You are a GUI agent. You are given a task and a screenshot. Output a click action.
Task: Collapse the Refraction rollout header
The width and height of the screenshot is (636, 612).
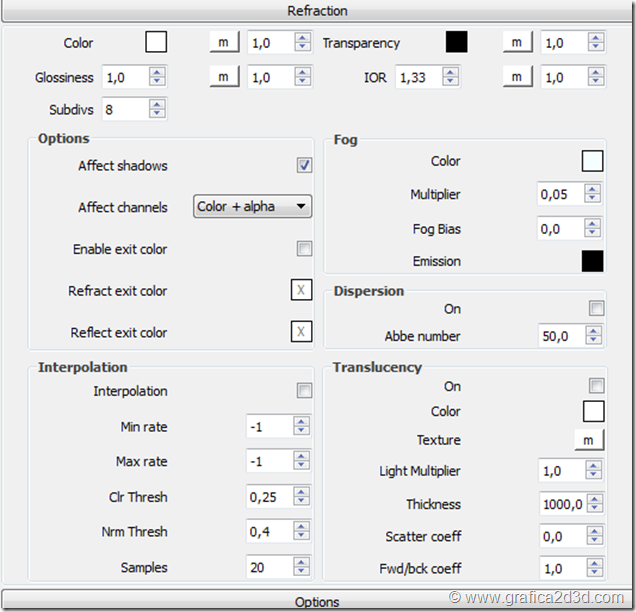pyautogui.click(x=318, y=11)
